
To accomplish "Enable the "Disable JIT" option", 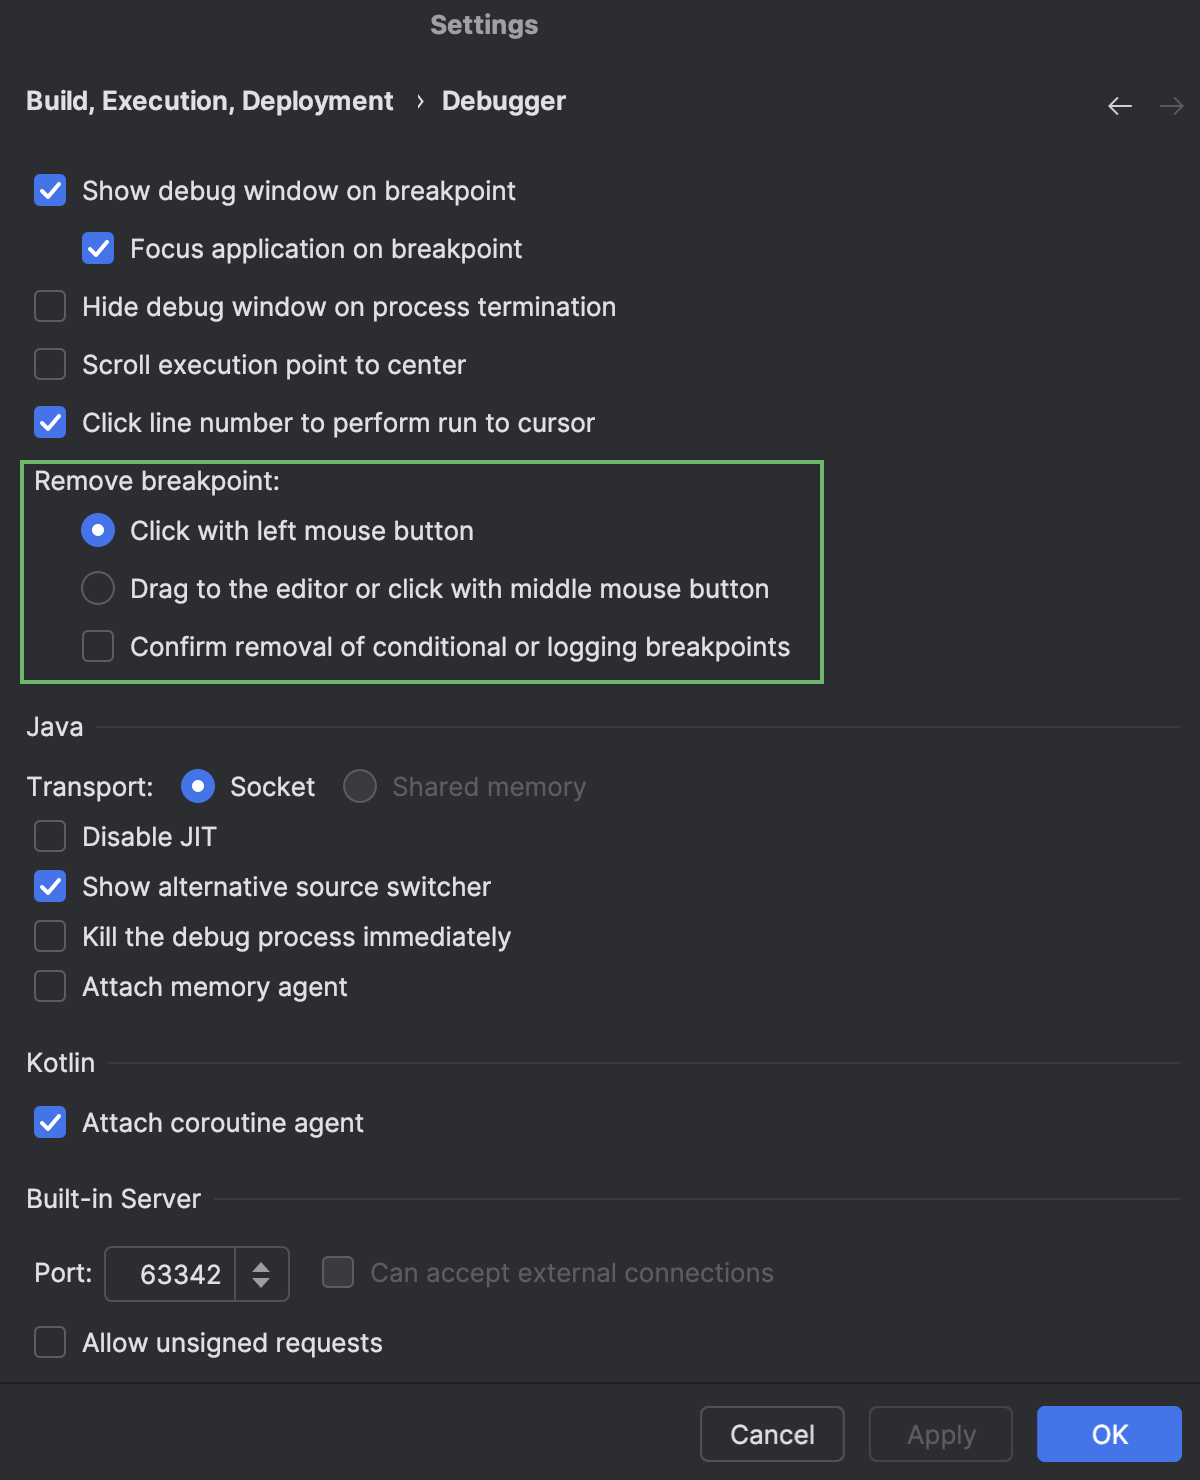I will tap(50, 836).
